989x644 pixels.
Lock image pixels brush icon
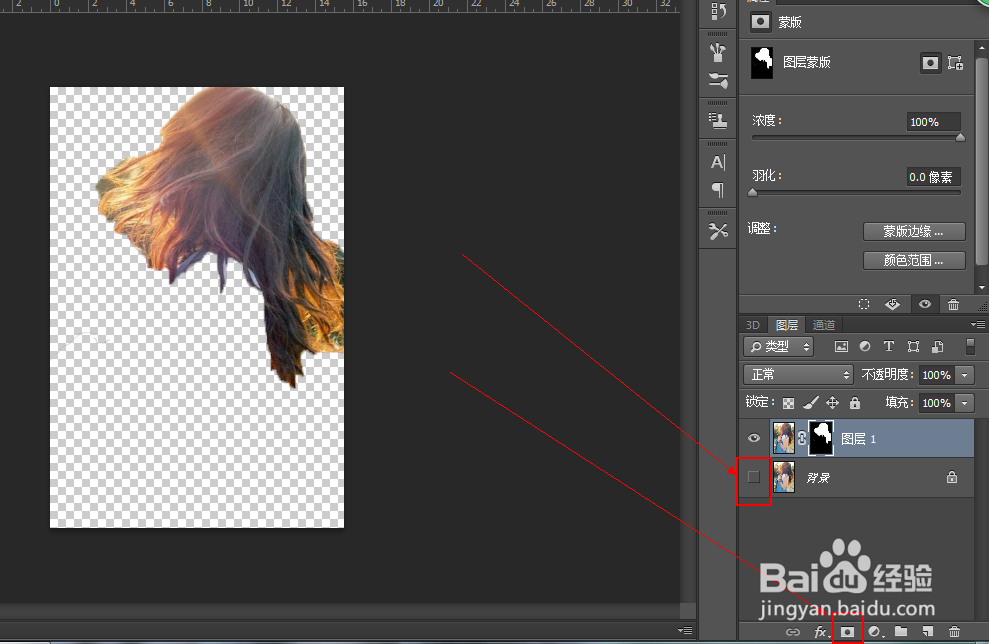[x=811, y=402]
